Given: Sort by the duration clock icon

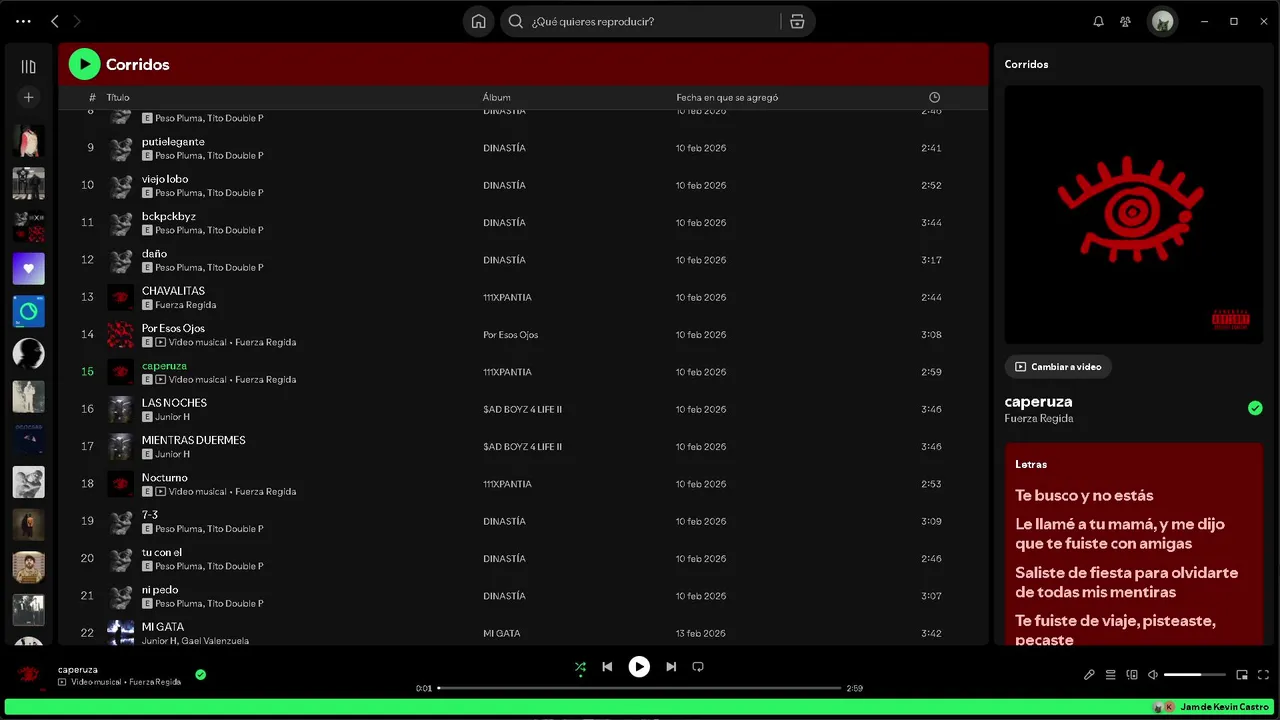Looking at the screenshot, I should point(934,97).
